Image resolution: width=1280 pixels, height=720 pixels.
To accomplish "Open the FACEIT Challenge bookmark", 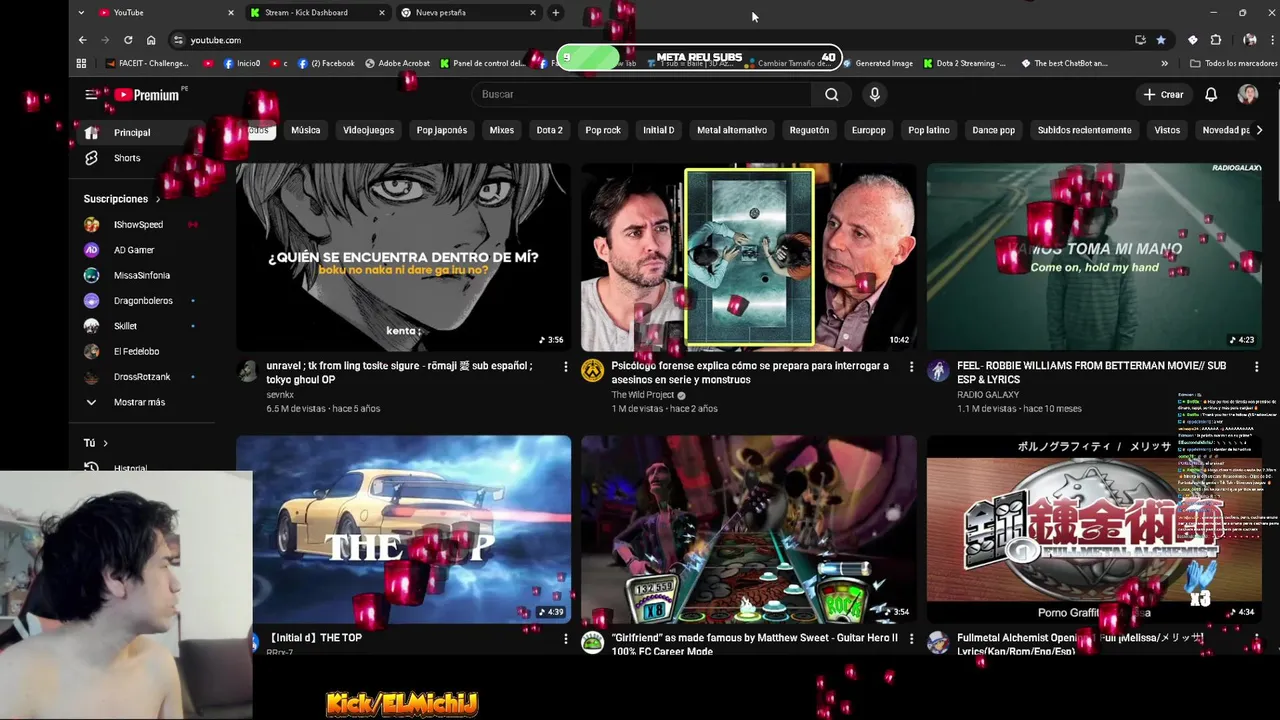I will (x=147, y=63).
